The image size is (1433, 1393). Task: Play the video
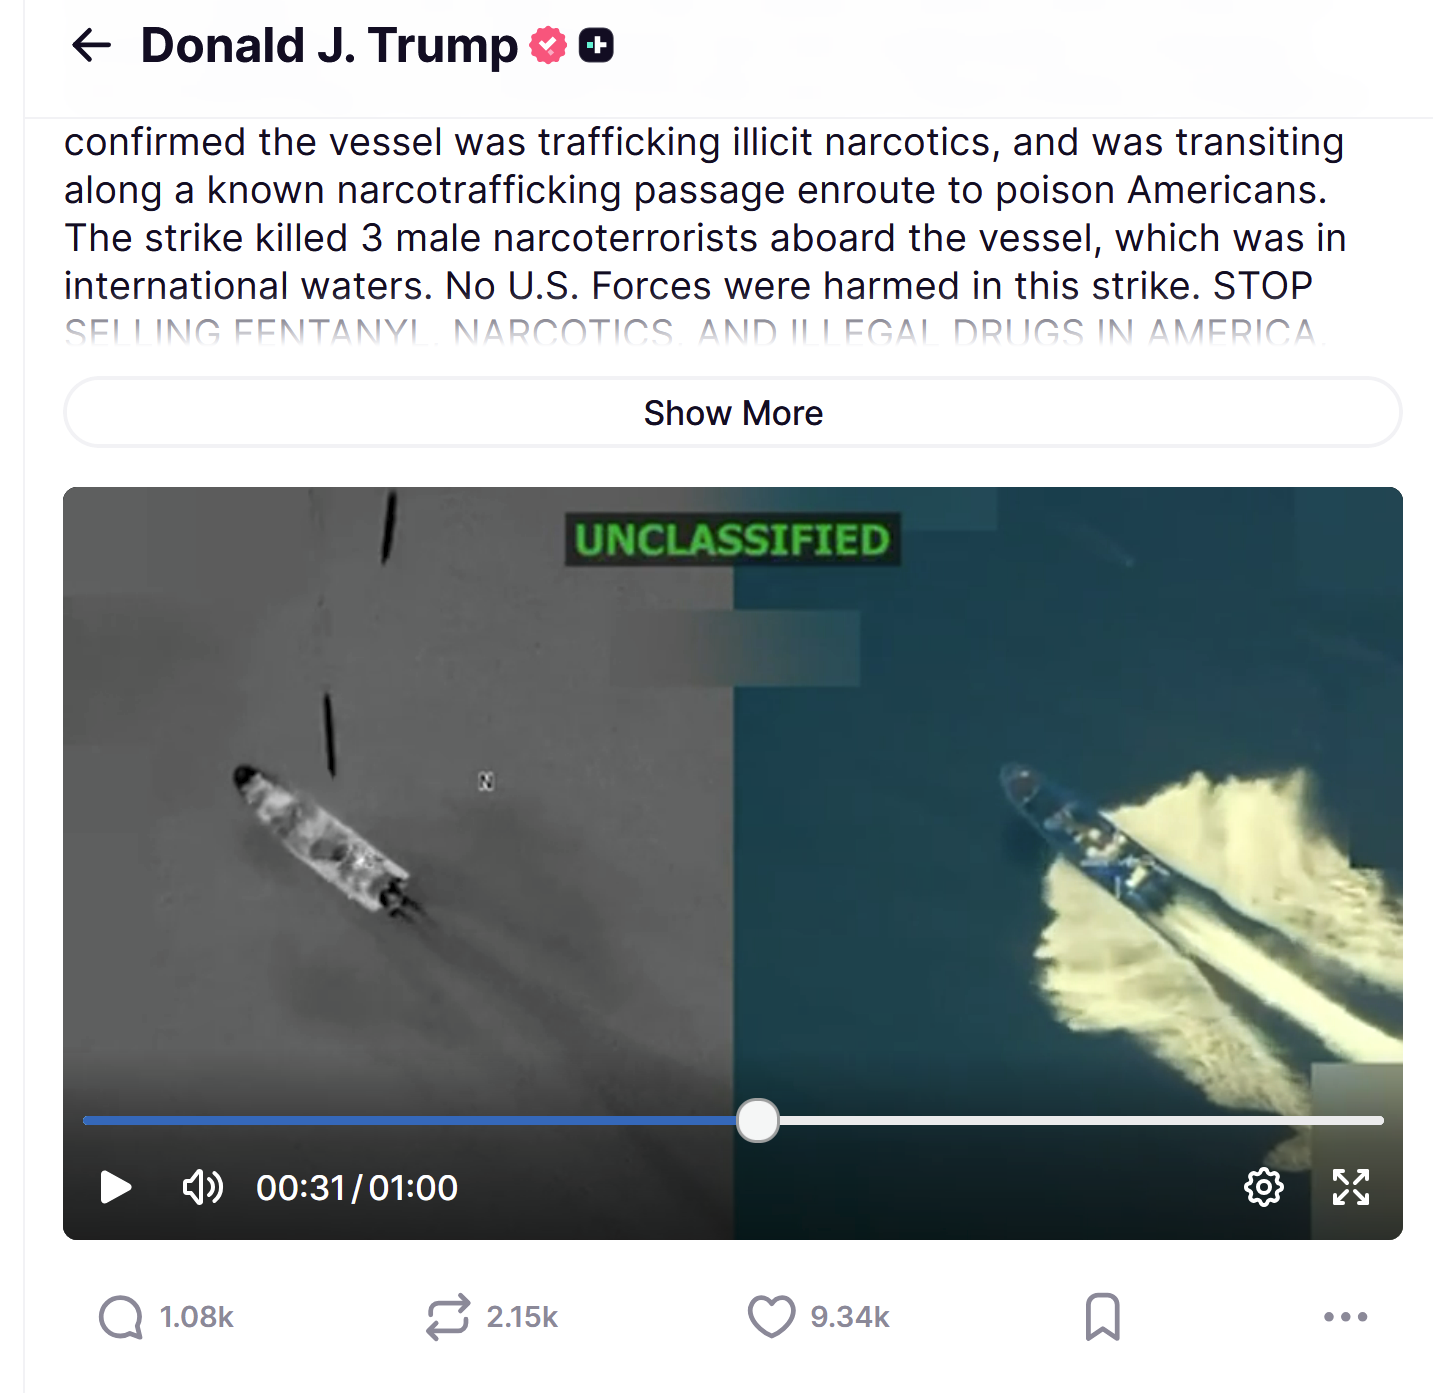[x=116, y=1188]
